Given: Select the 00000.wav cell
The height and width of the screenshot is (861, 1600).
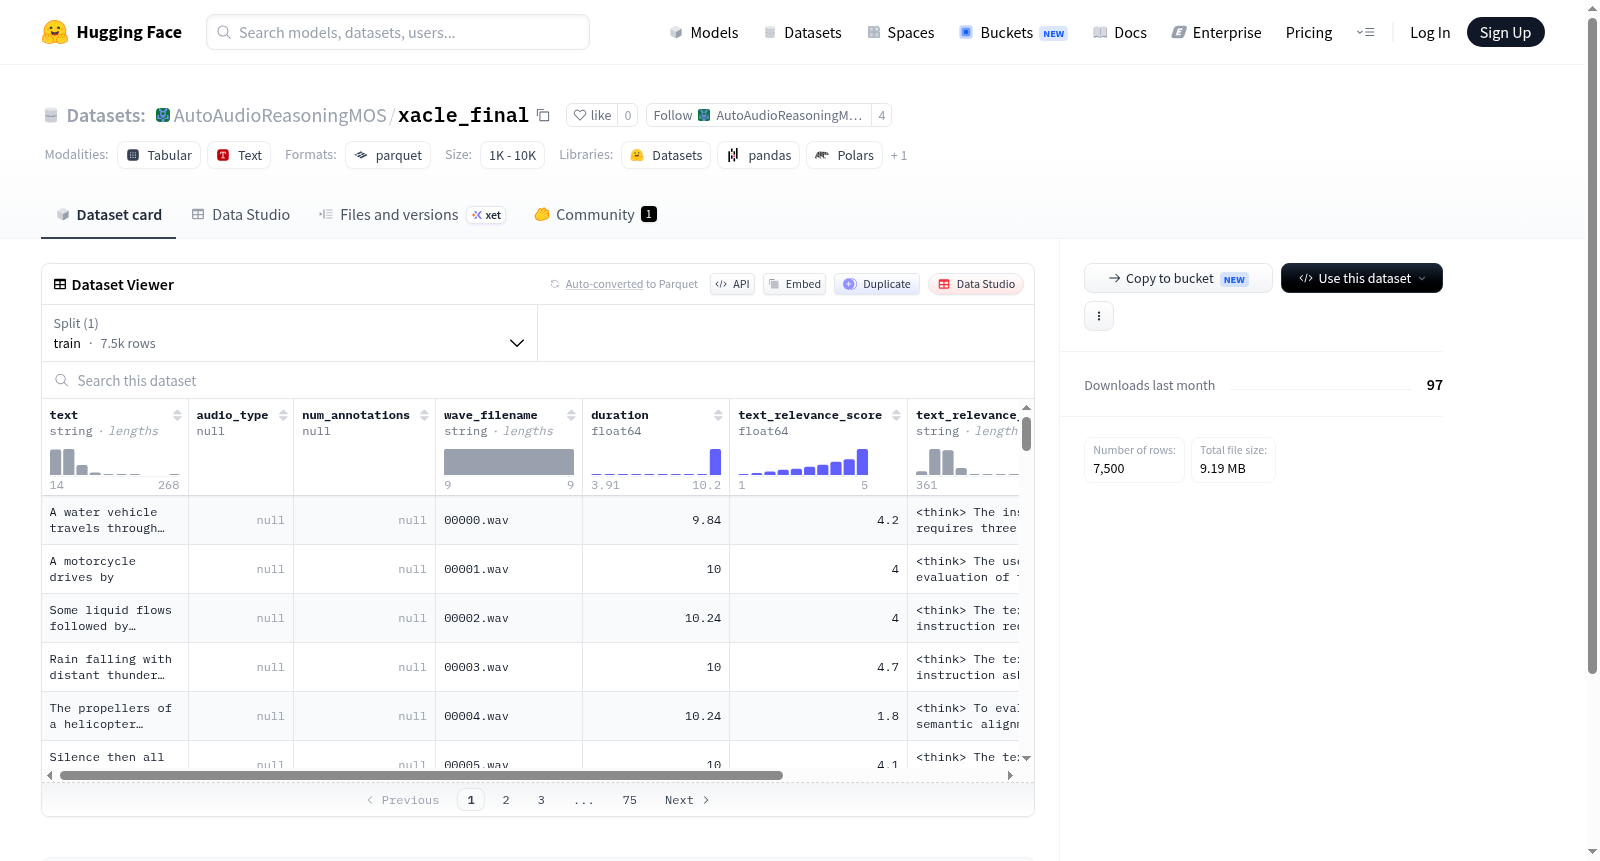Looking at the screenshot, I should [x=509, y=520].
